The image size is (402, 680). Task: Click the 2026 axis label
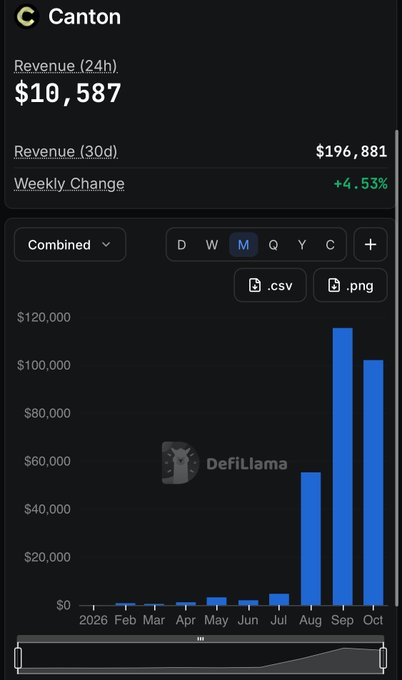click(x=93, y=620)
